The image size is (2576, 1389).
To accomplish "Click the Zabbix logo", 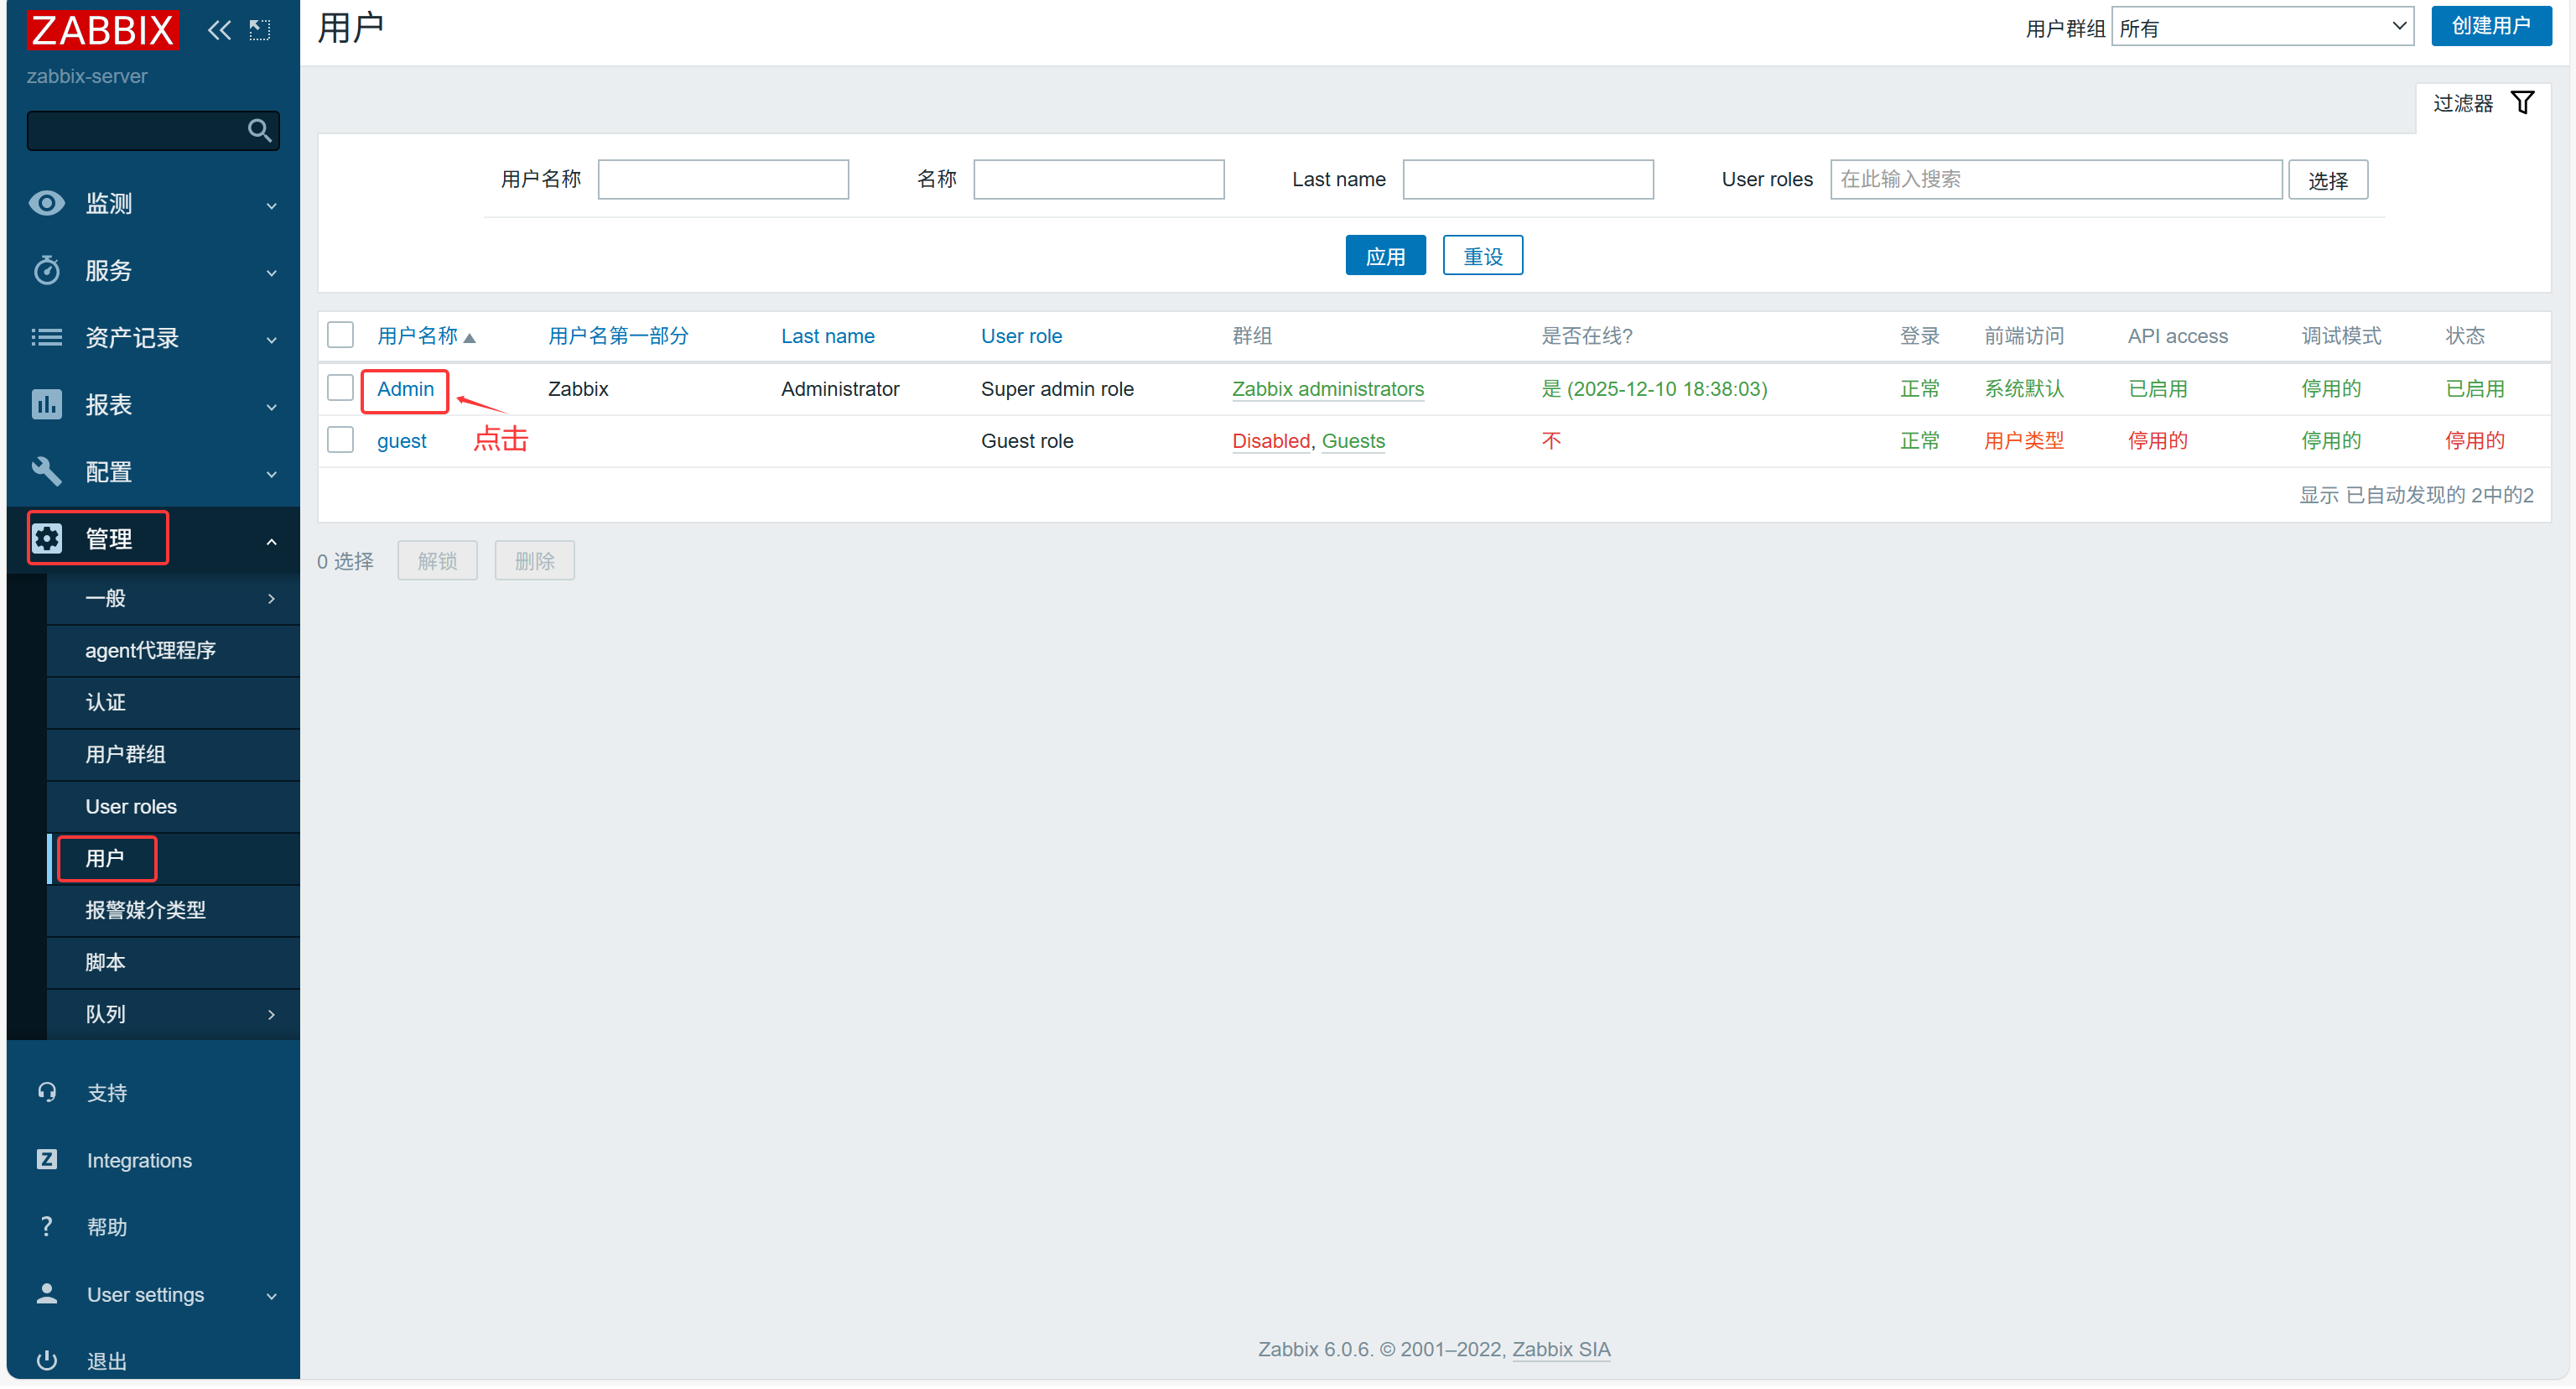I will (102, 30).
